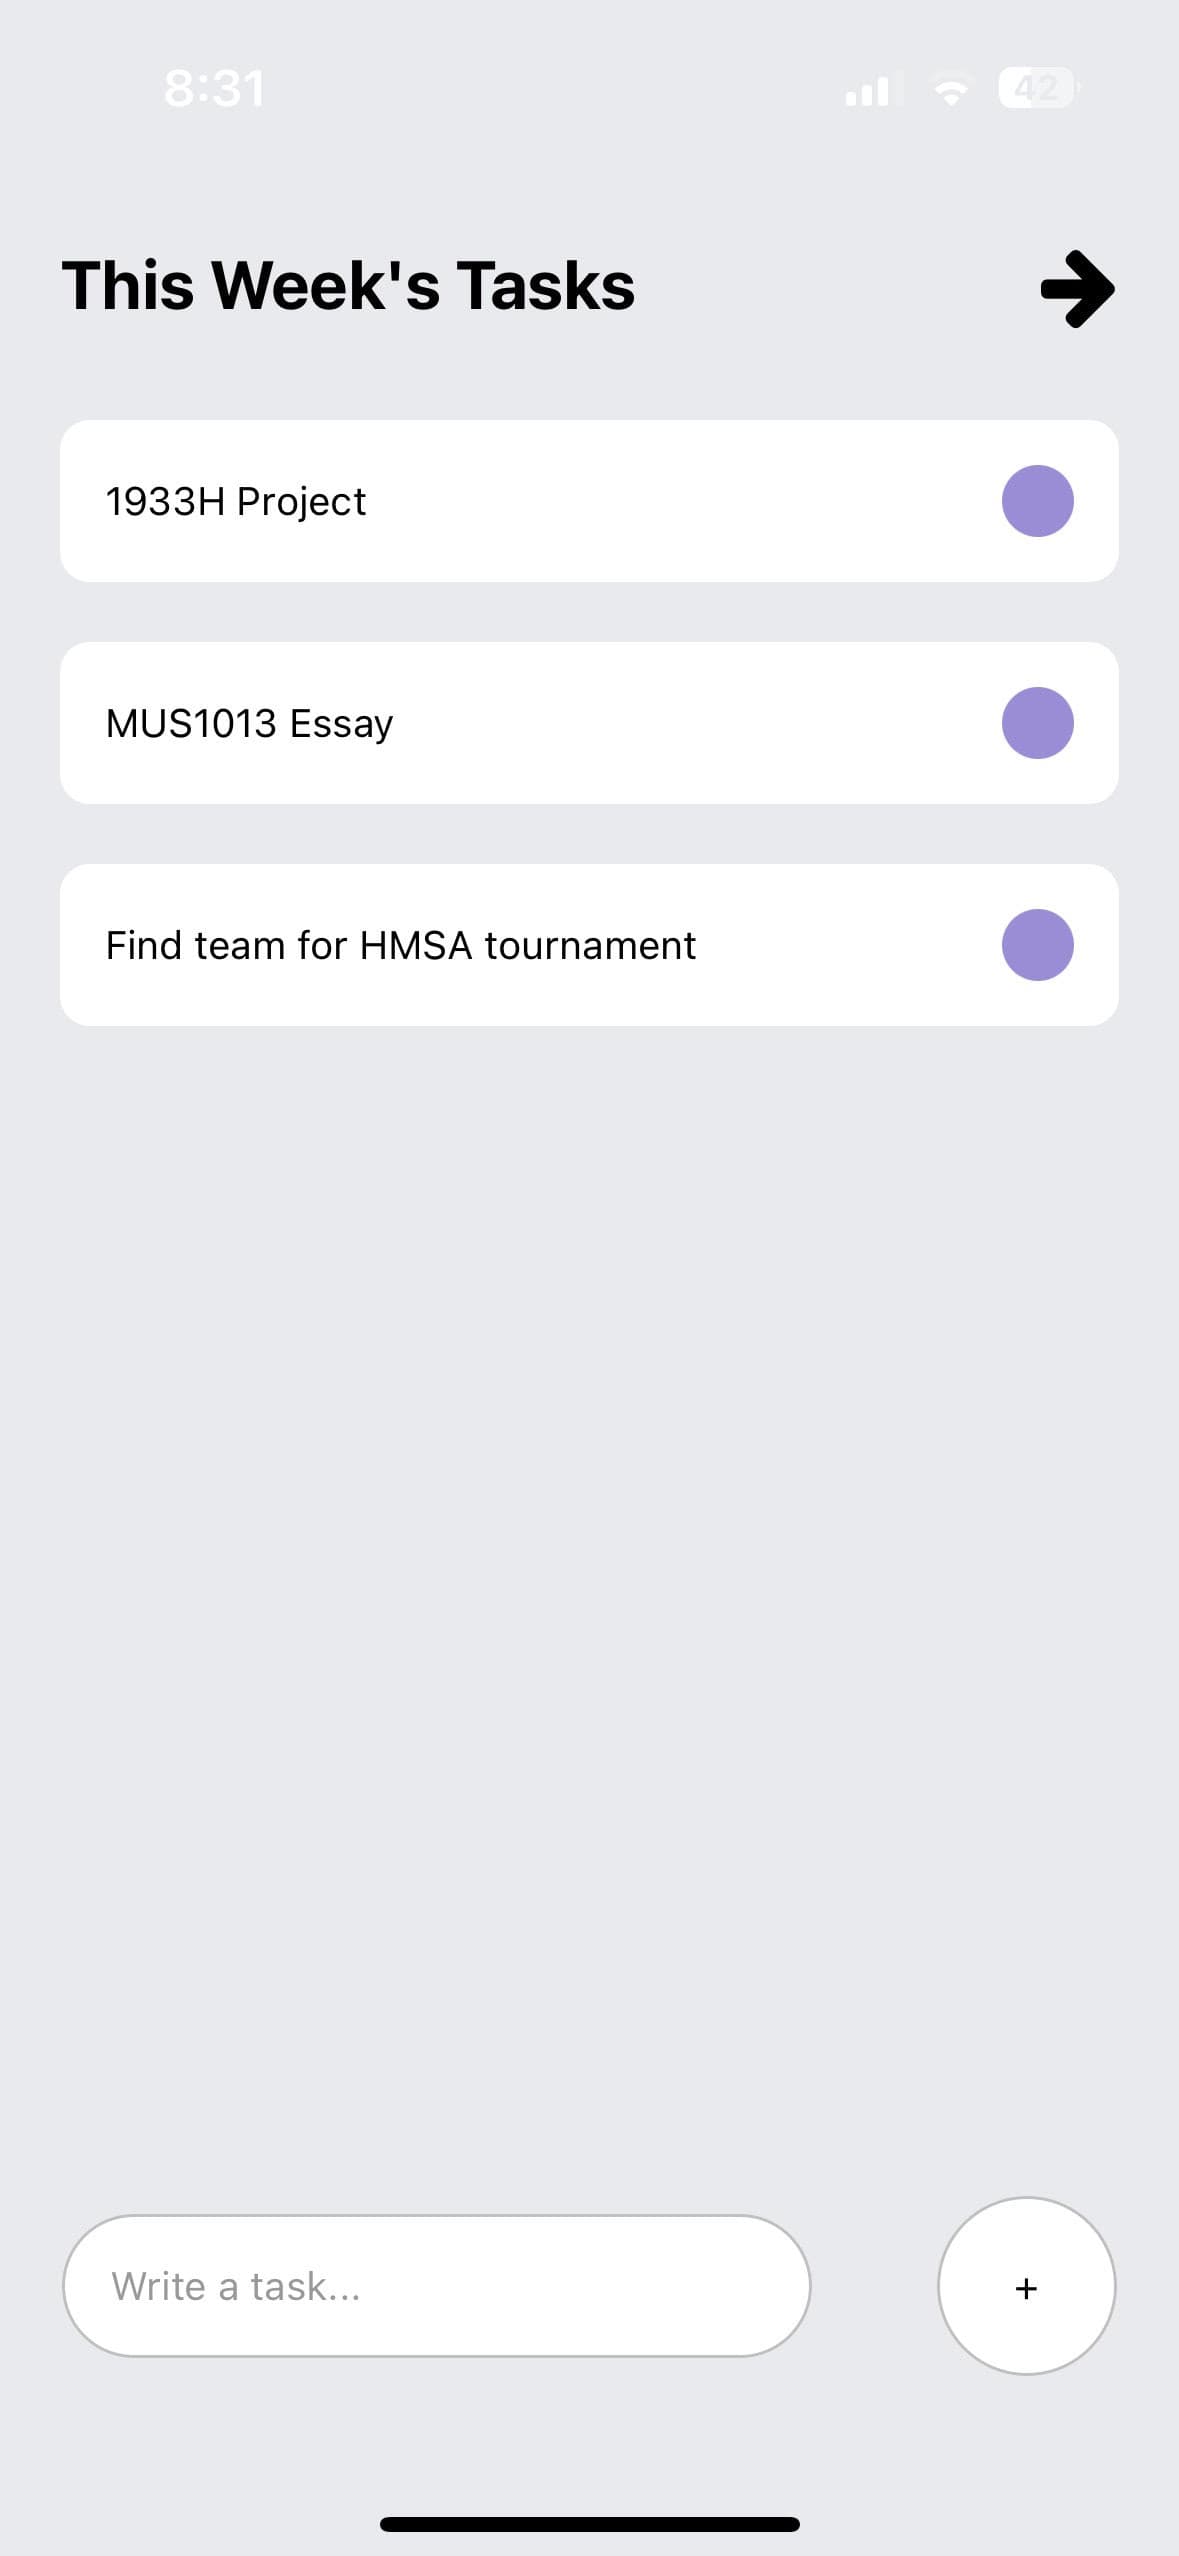This screenshot has width=1179, height=2556.
Task: Select the MUS1013 Essay label text
Action: 249,724
